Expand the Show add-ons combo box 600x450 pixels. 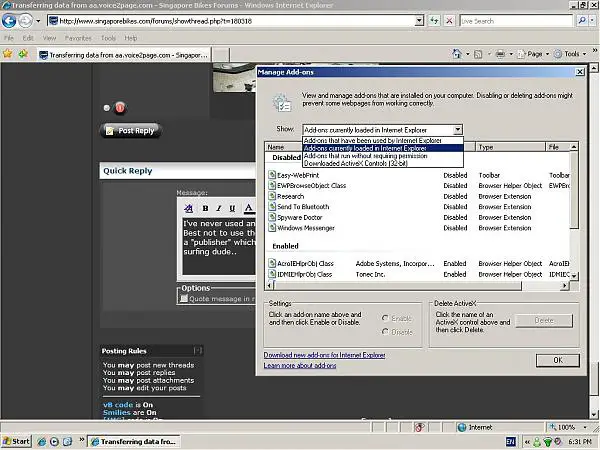458,130
